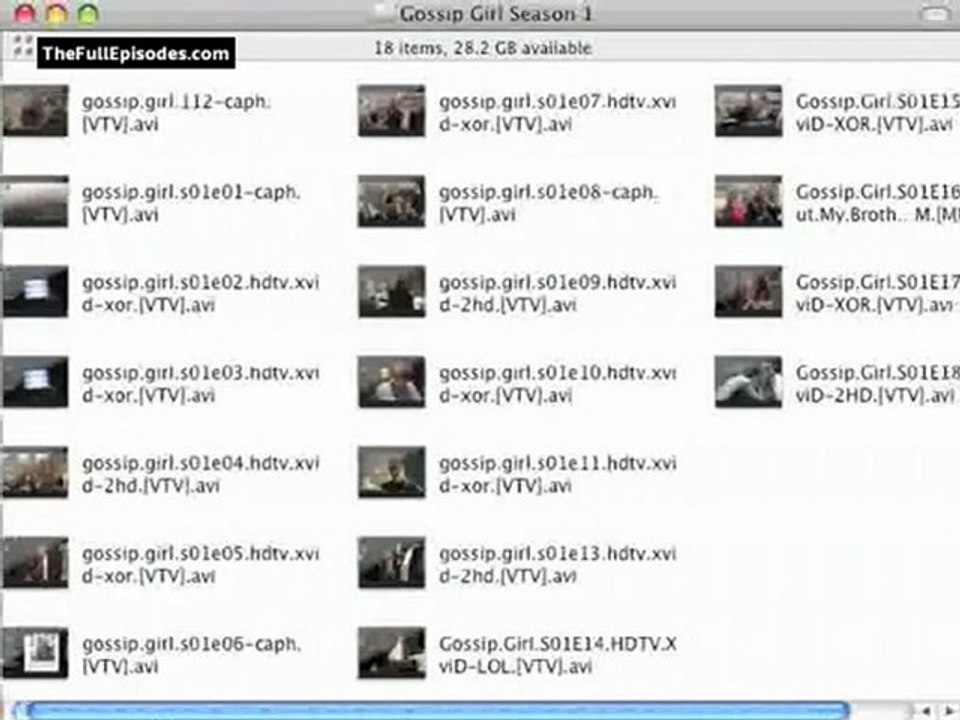Click the file name starting Gossip.Girl.S01E18

(x=877, y=384)
